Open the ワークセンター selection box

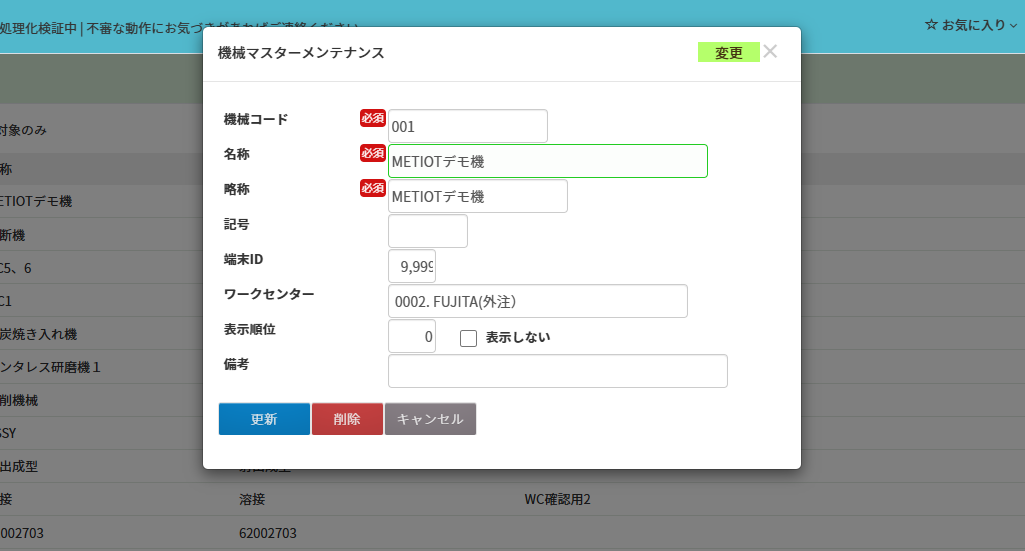[537, 301]
